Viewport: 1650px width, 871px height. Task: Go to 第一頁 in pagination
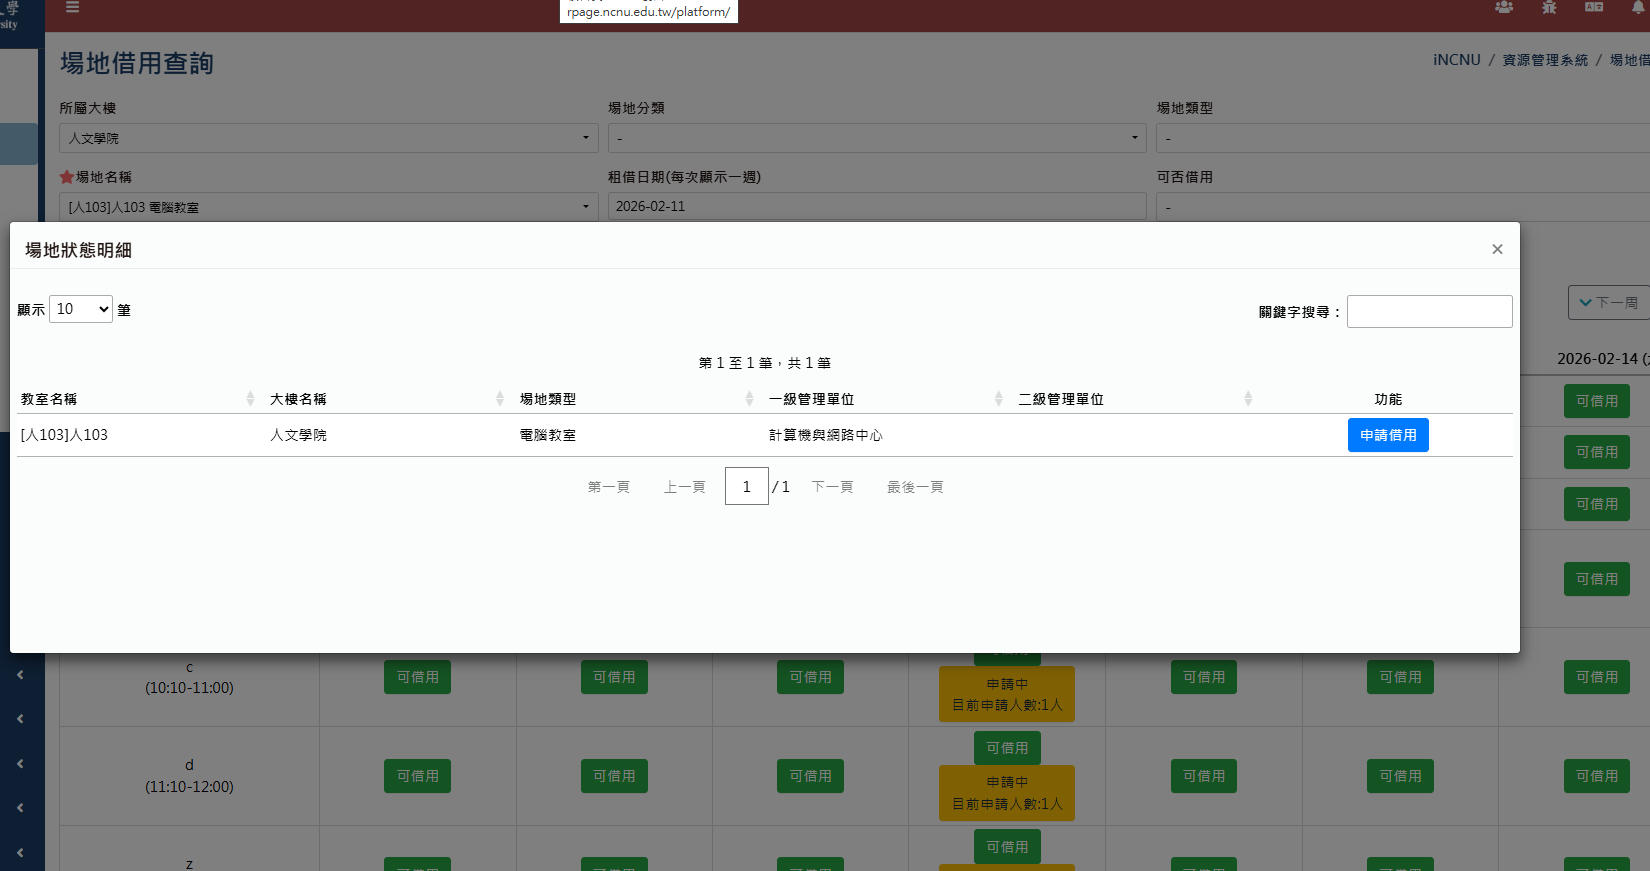(x=608, y=487)
